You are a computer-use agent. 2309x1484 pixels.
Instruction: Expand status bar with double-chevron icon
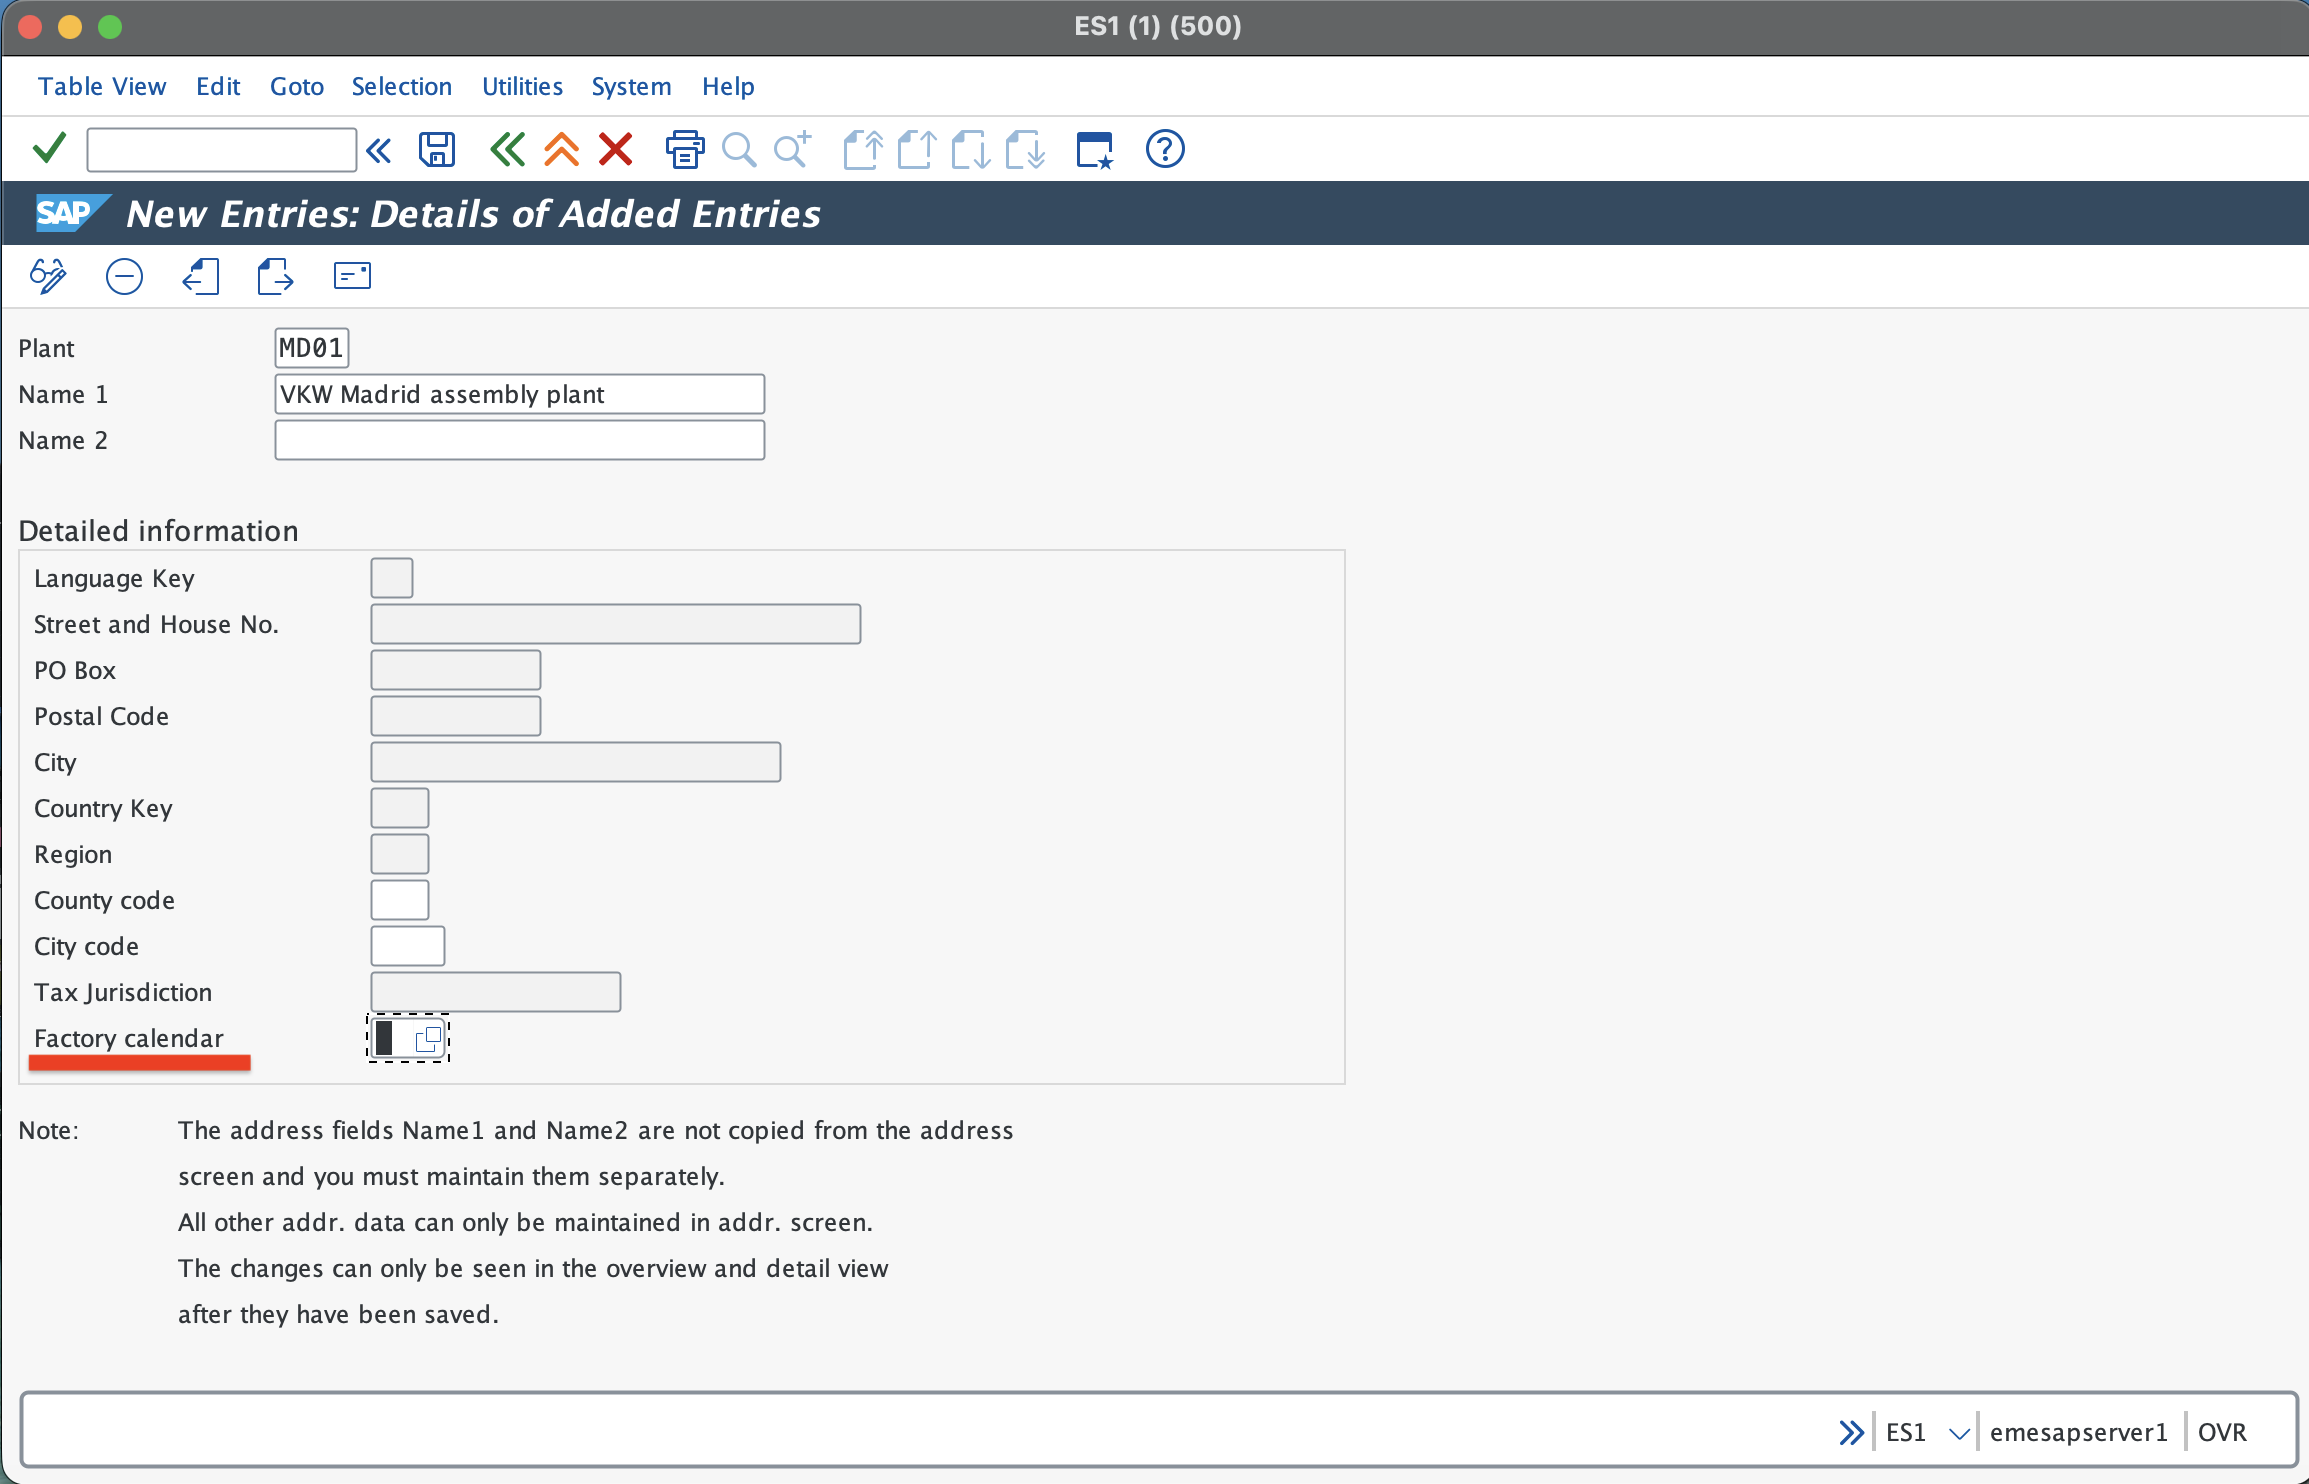pyautogui.click(x=1851, y=1432)
